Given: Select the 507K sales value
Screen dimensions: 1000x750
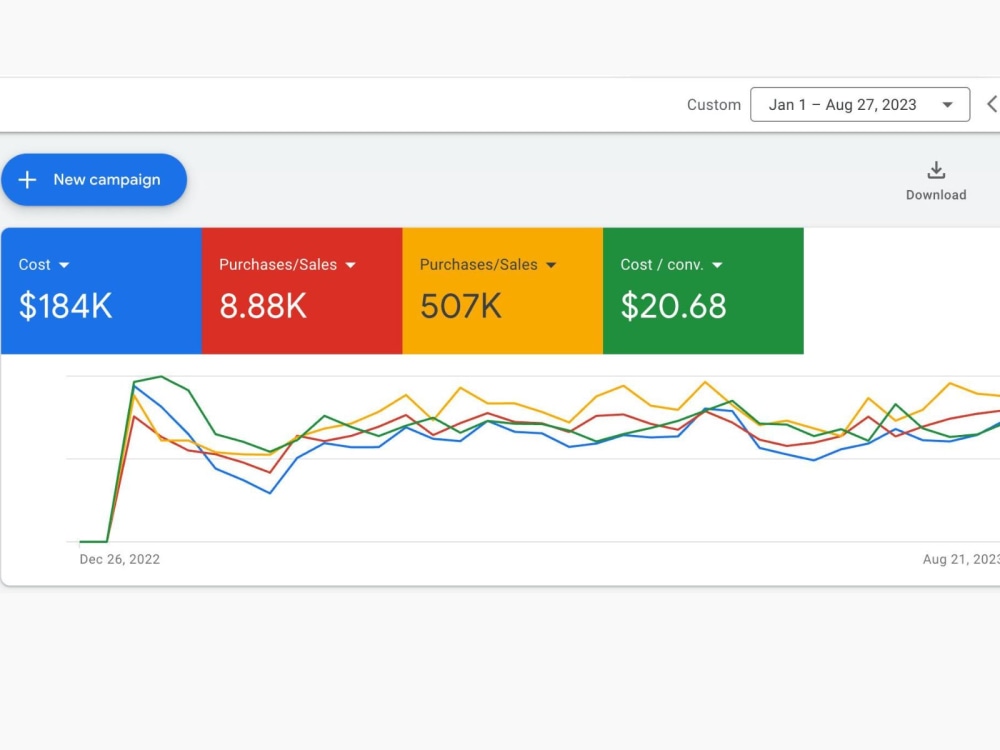Looking at the screenshot, I should pyautogui.click(x=460, y=305).
